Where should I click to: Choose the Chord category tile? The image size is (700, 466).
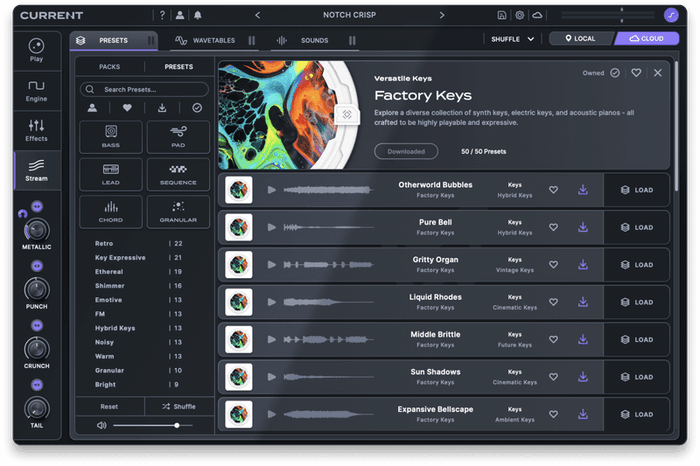pos(110,210)
